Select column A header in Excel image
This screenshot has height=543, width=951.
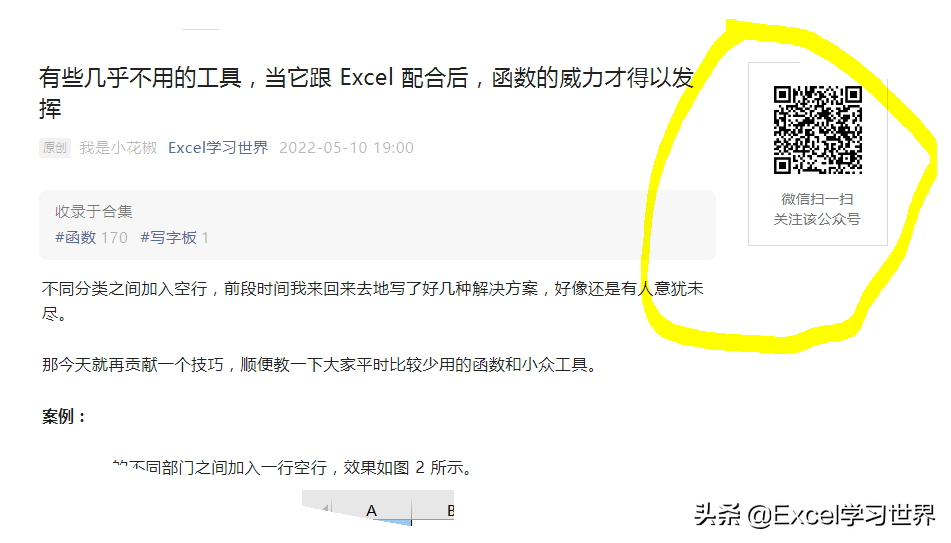click(372, 510)
